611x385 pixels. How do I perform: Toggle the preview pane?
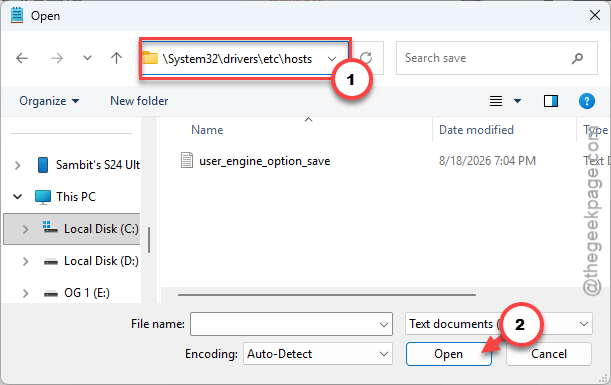pos(551,101)
